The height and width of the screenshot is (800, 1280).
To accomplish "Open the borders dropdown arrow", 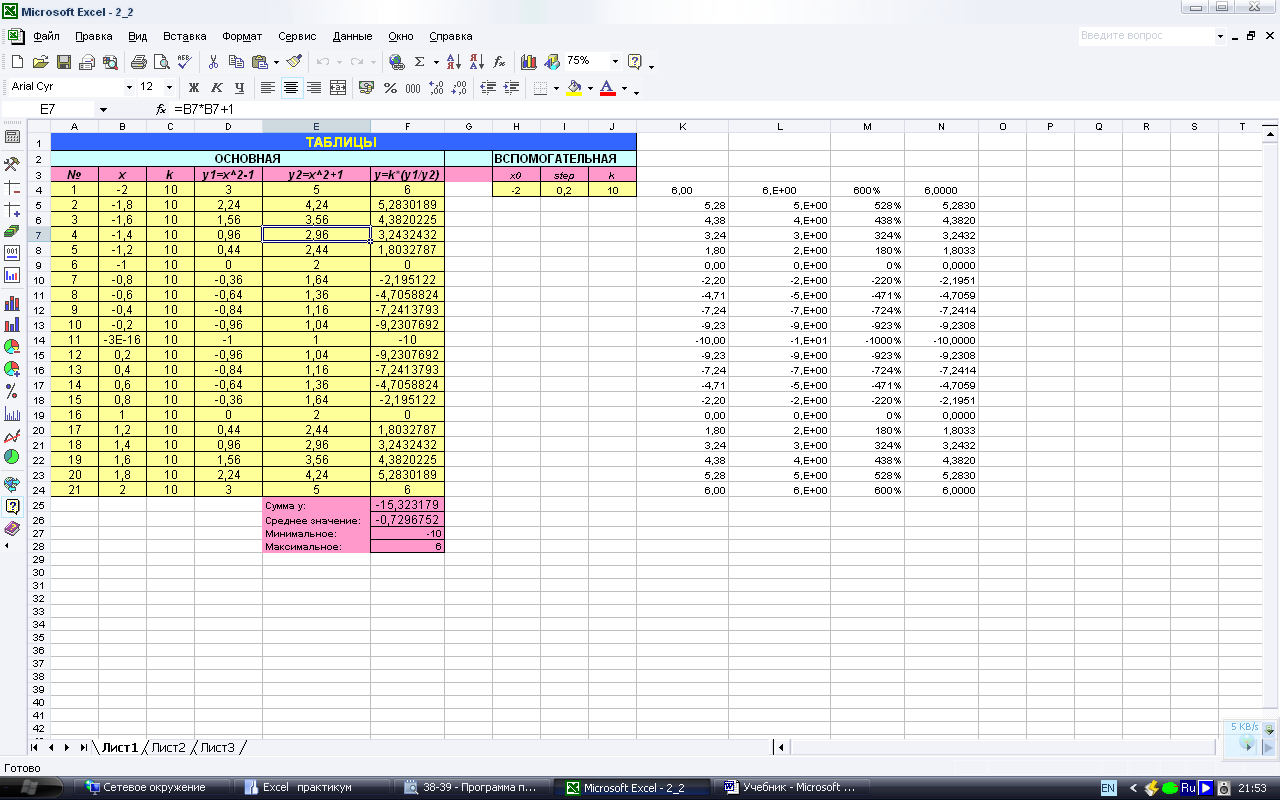I will pos(556,88).
